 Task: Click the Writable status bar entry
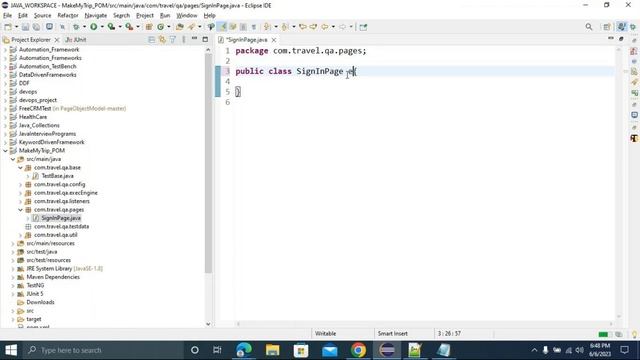point(325,333)
